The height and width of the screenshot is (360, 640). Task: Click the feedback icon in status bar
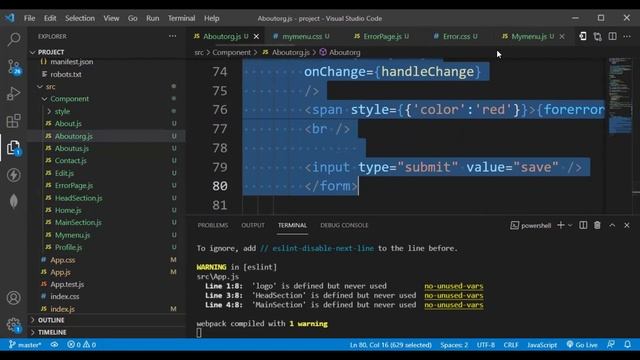coord(611,345)
